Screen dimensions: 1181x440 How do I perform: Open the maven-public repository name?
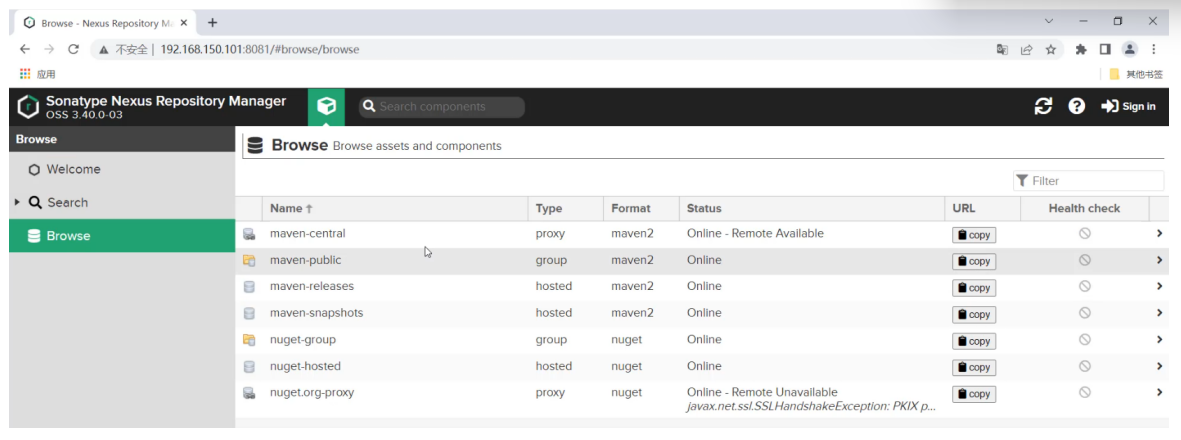click(305, 260)
